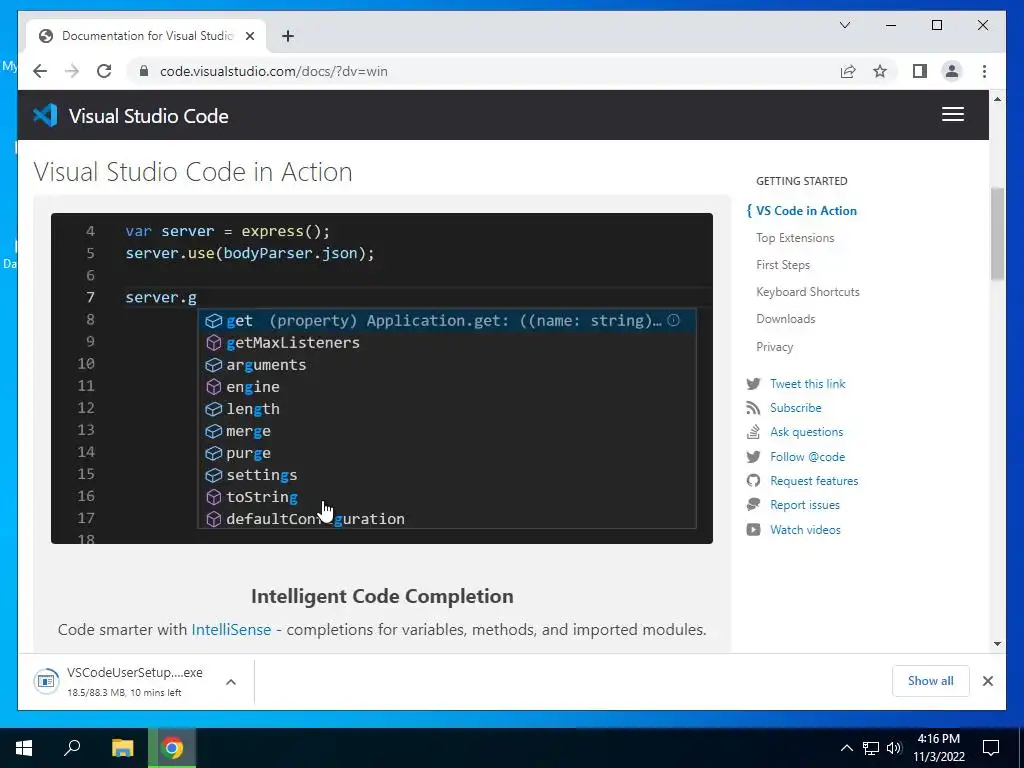Viewport: 1024px width, 768px height.
Task: Click the Subscribe link
Action: 795,408
